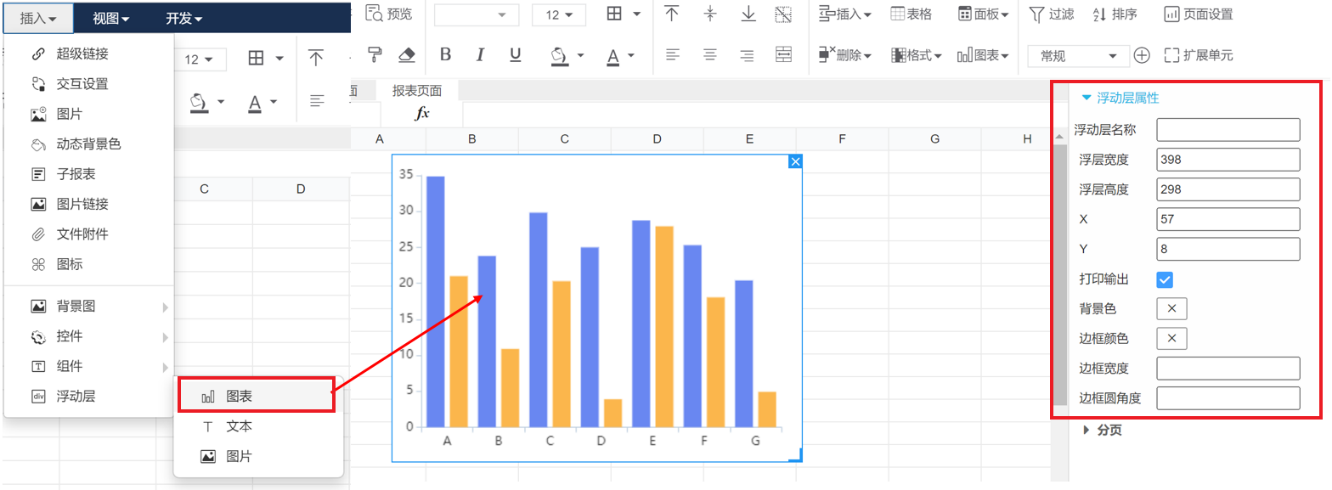Click the 浮动层名称 input field

(1228, 129)
